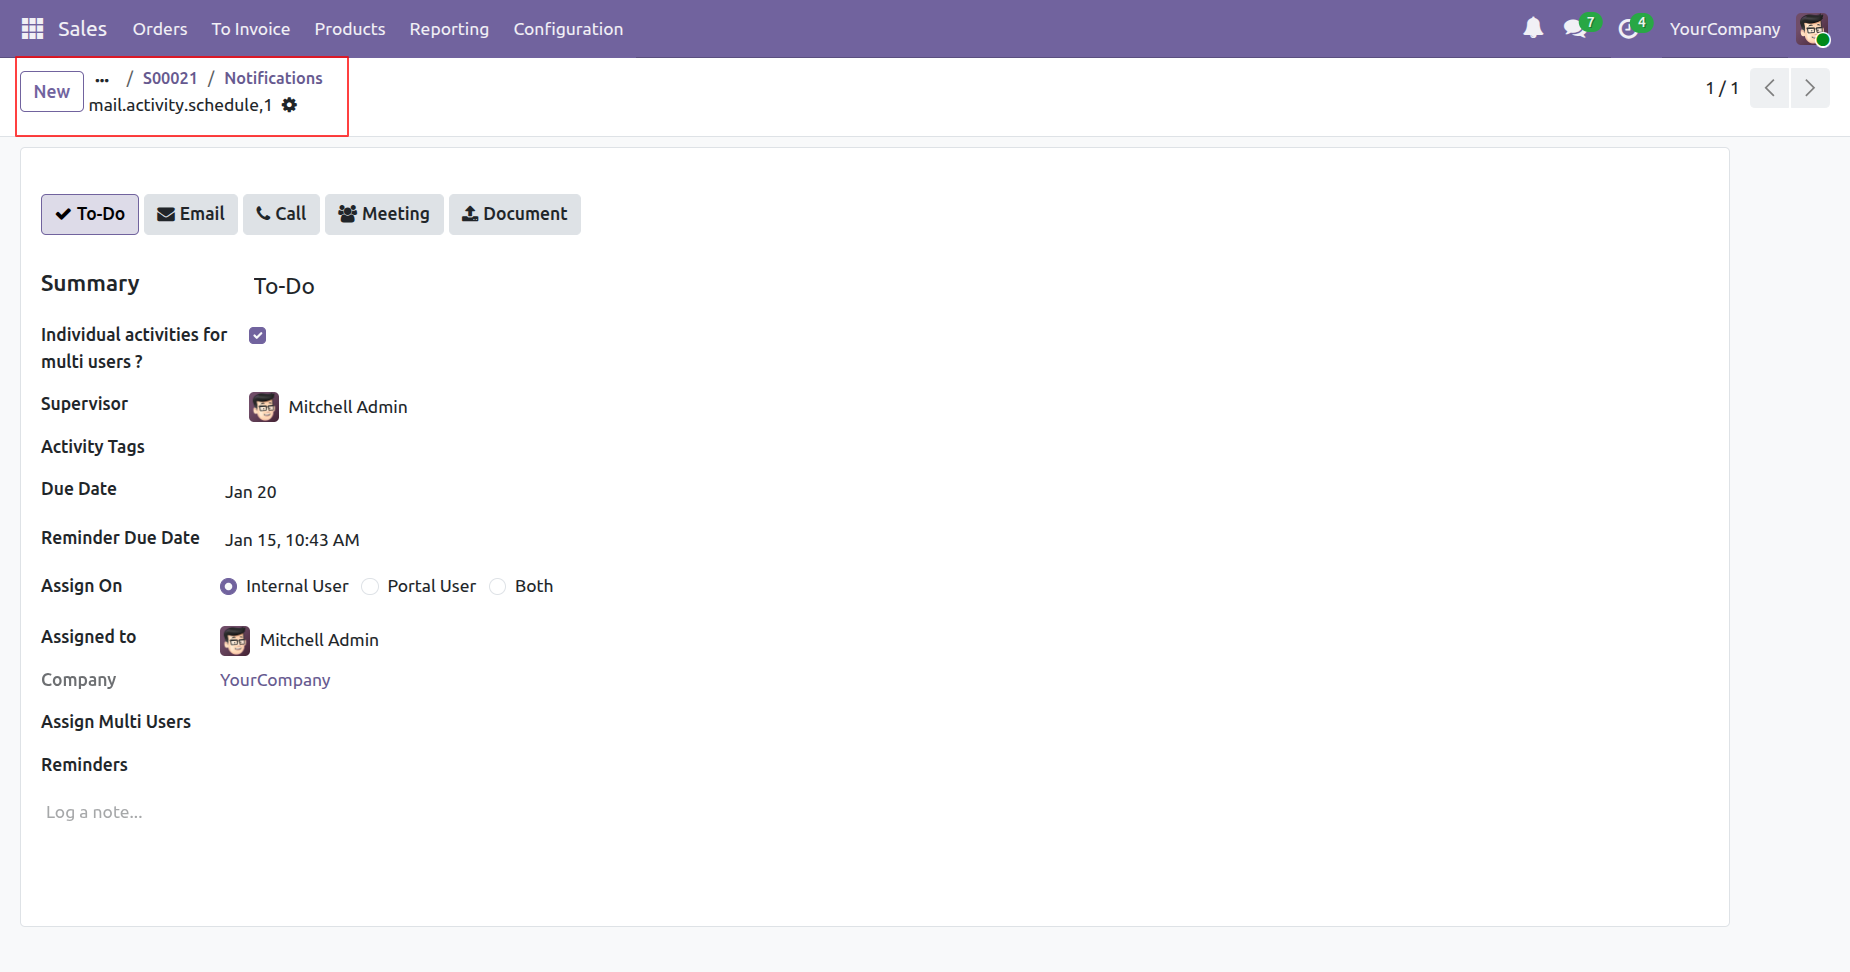Open the YourCompany switcher in top bar

(x=1725, y=29)
